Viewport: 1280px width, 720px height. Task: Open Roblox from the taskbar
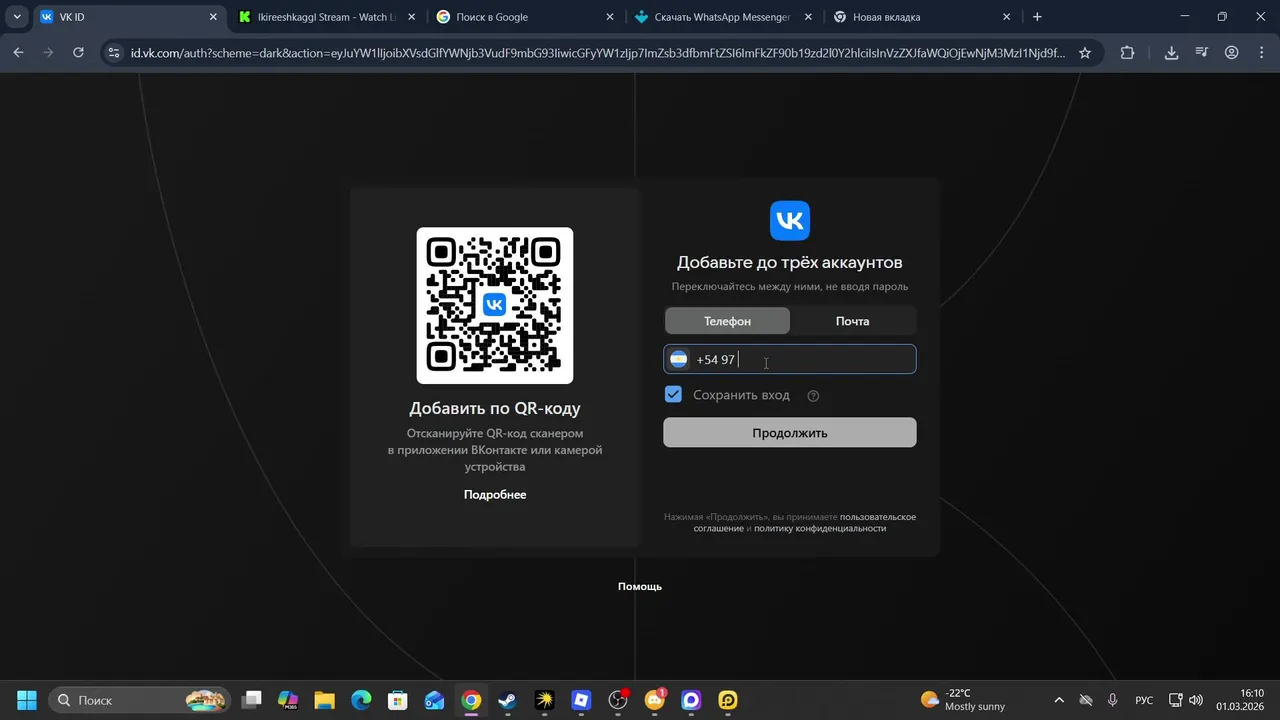tap(581, 700)
